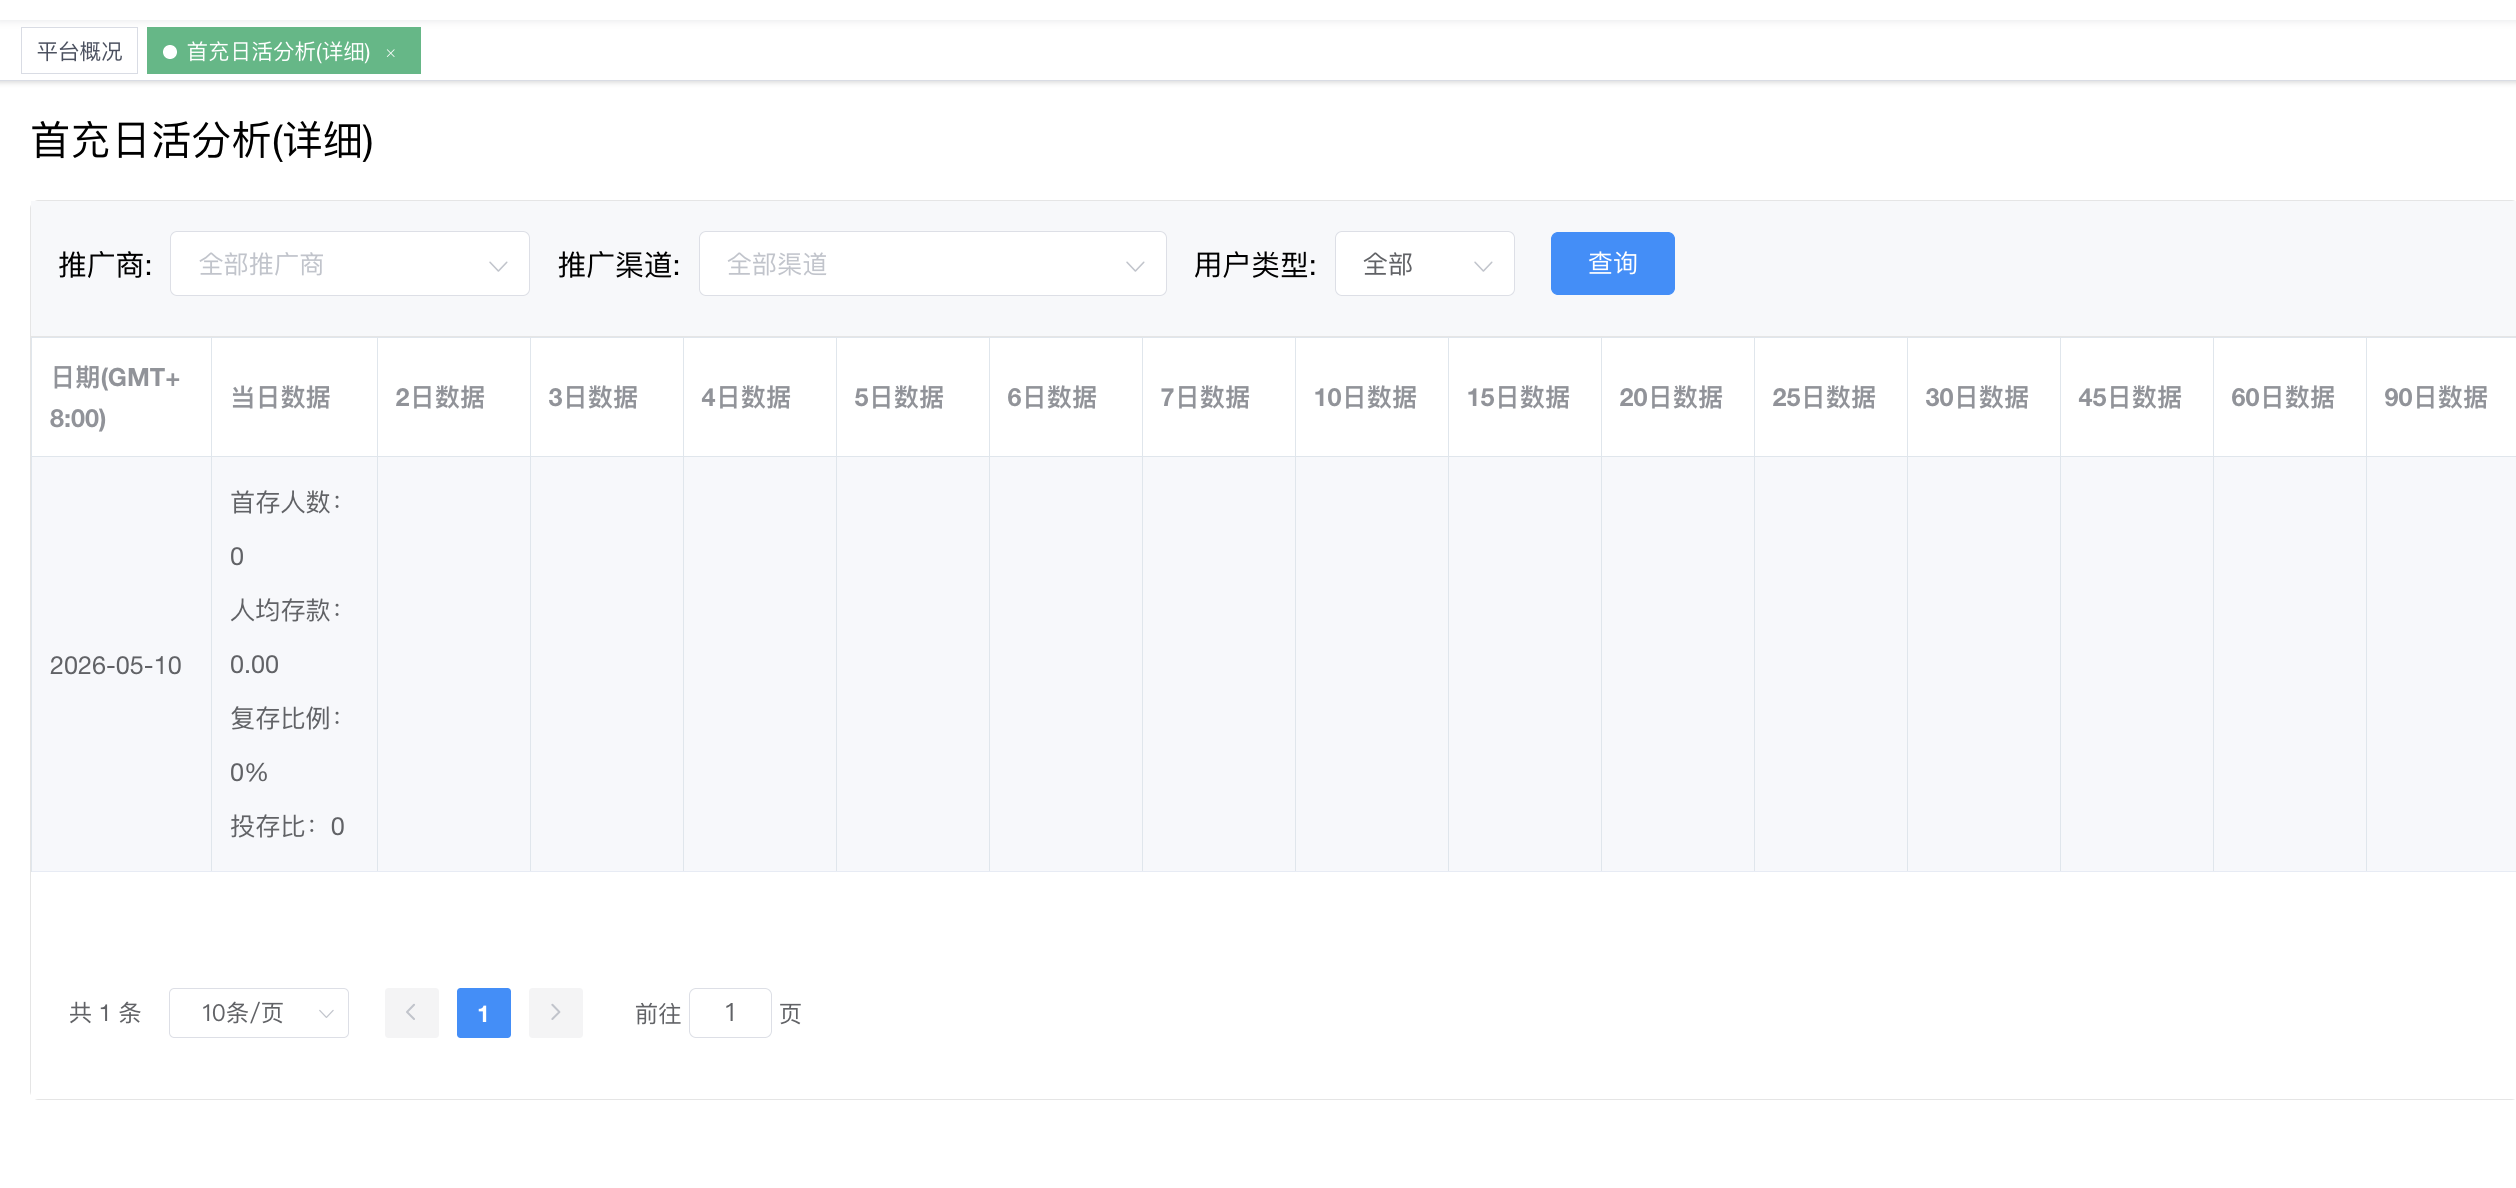Screen dimensions: 2516x1188
Task: Focus the 前往 page number input
Action: tap(730, 1013)
